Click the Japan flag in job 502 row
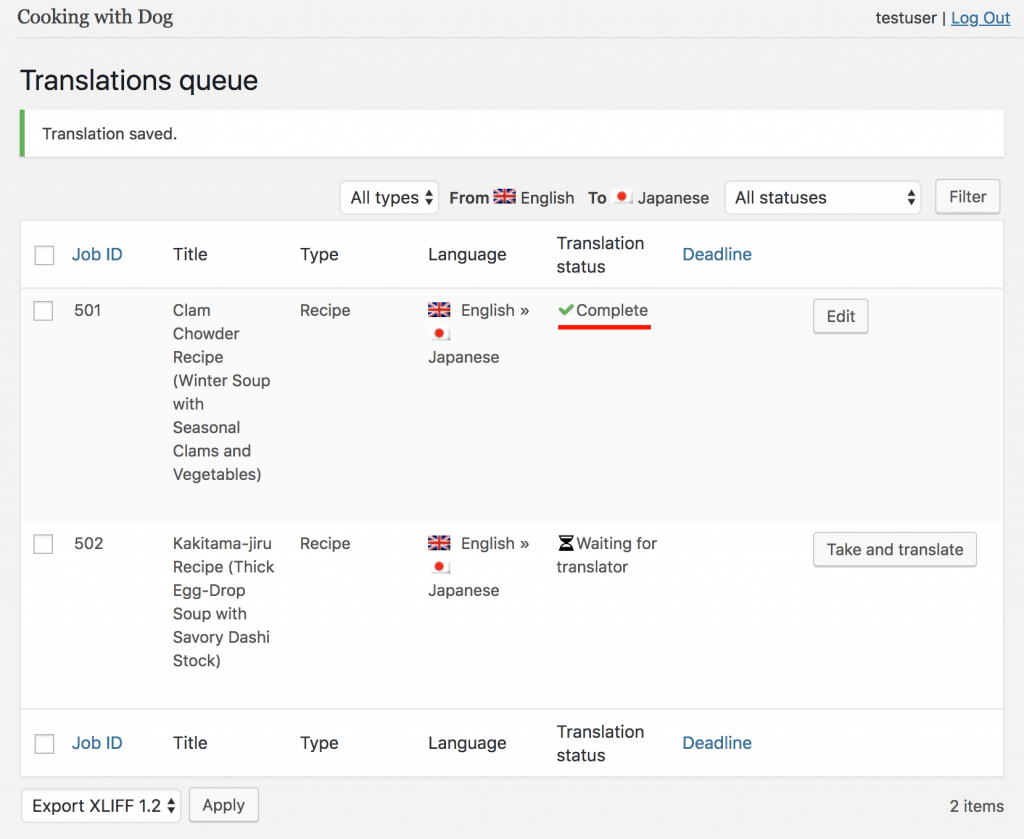This screenshot has height=839, width=1024. click(440, 567)
